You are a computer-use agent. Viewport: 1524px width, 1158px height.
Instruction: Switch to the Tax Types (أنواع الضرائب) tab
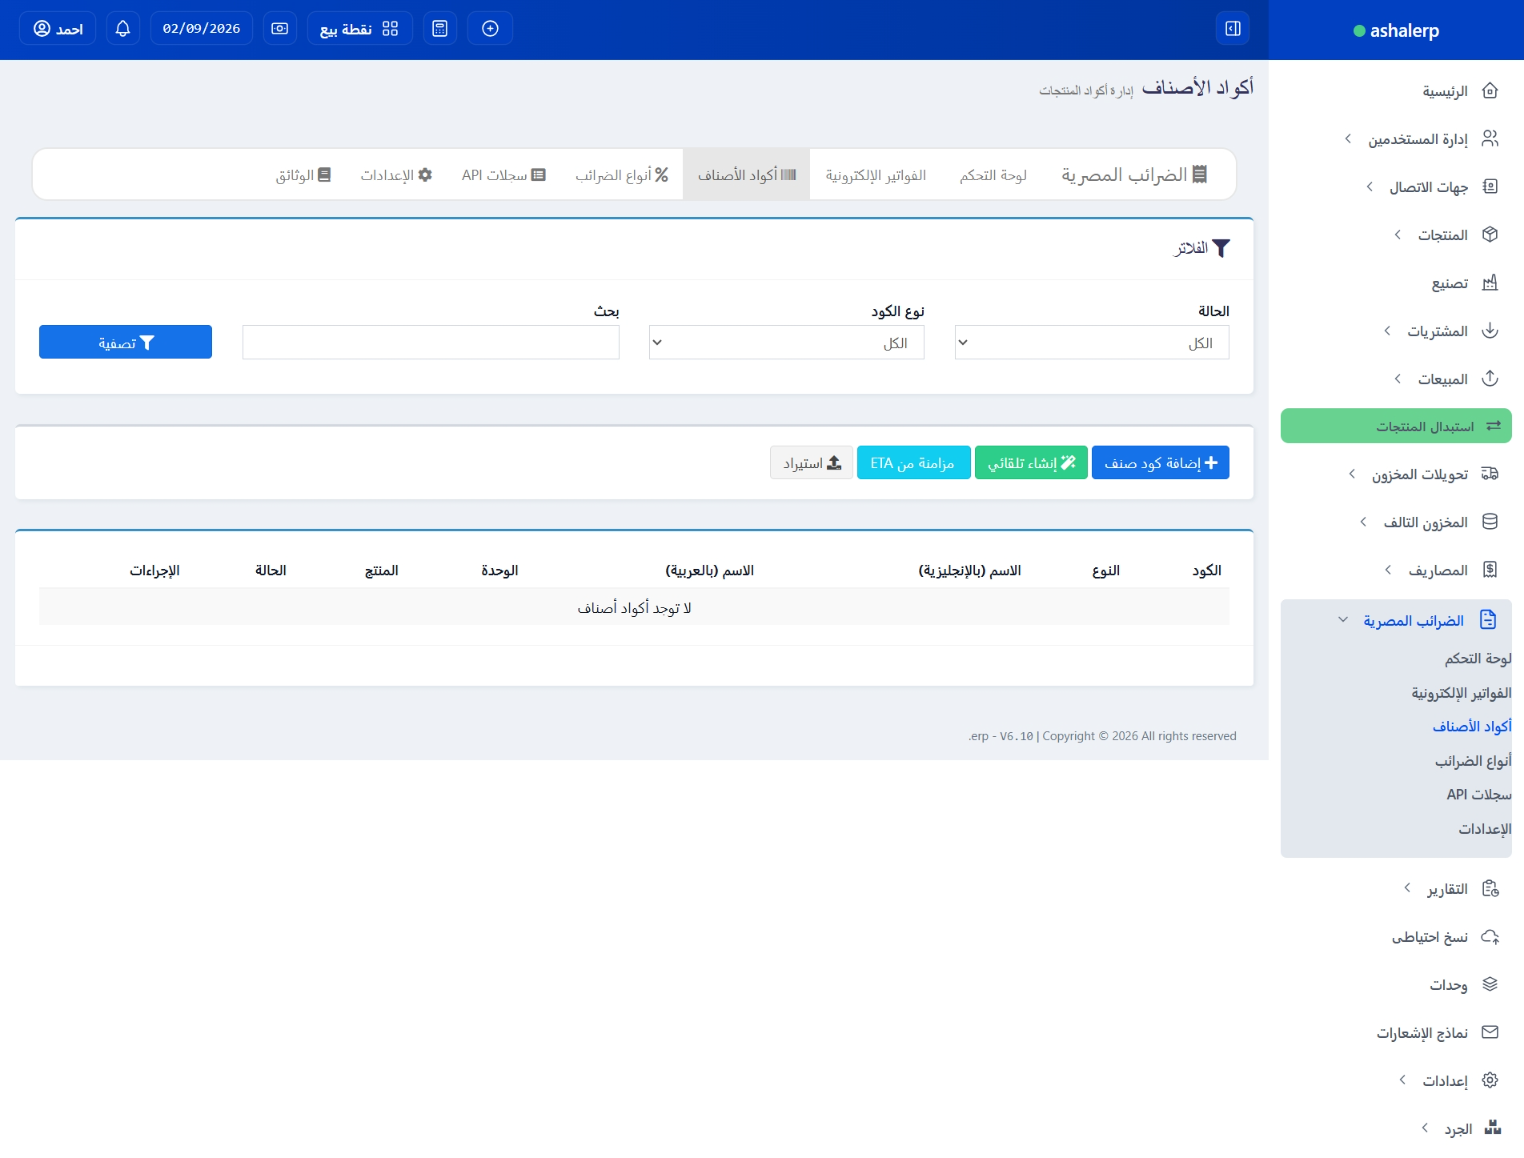tap(622, 175)
